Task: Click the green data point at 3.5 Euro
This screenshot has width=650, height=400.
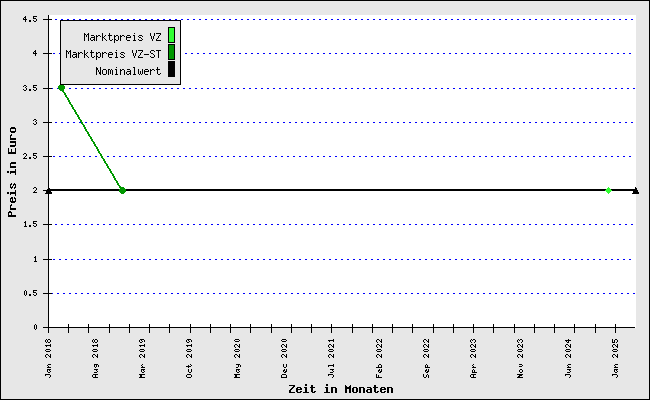Action: point(61,88)
